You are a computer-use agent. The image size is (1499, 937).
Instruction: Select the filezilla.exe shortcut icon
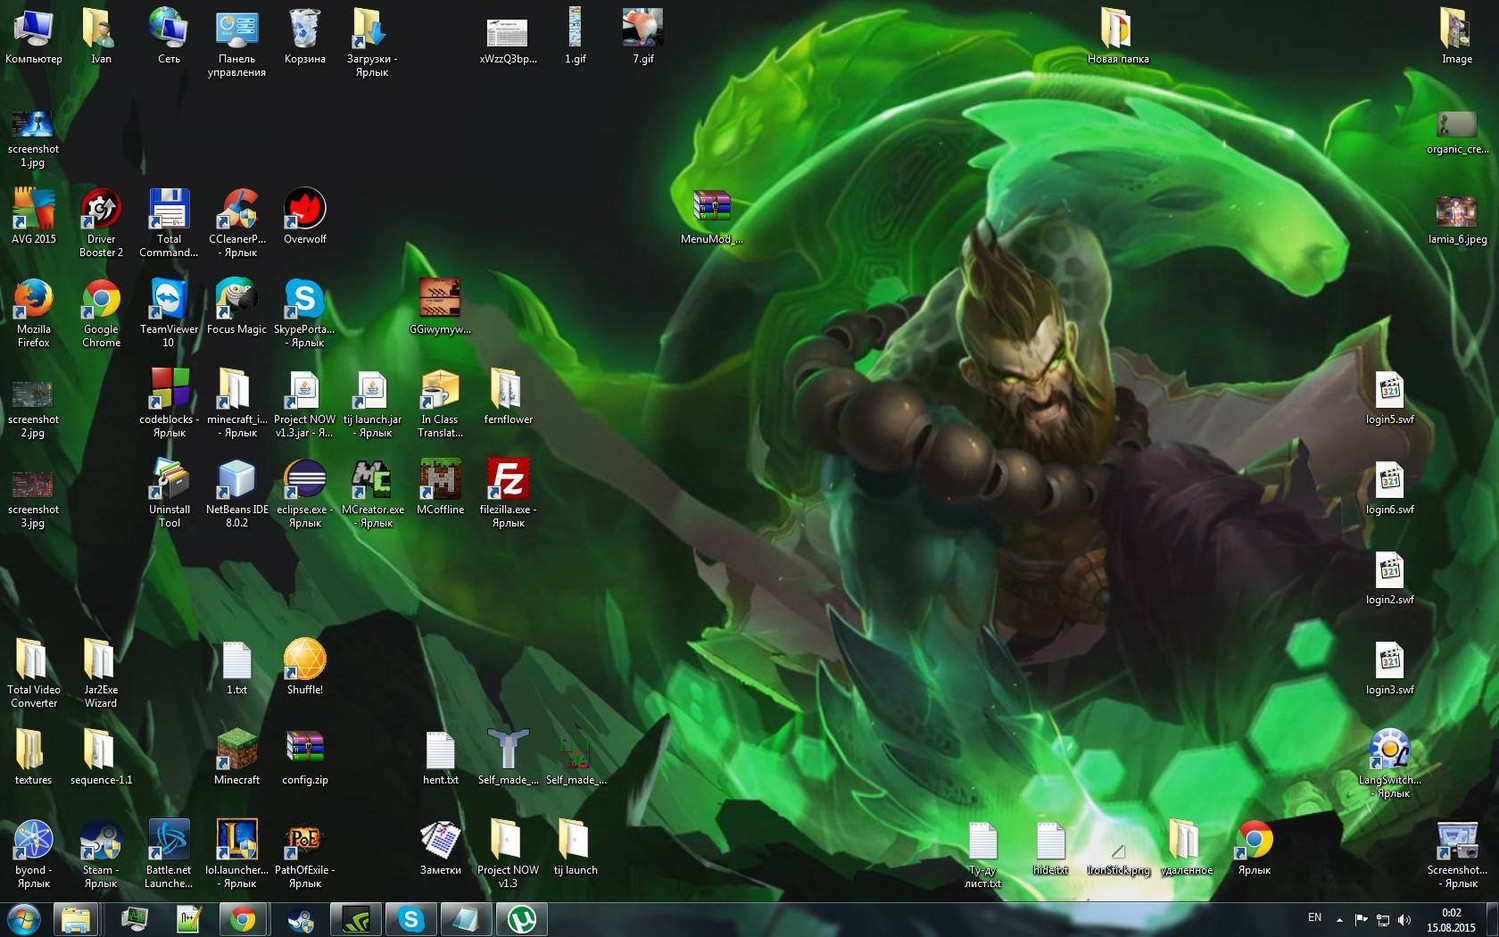tap(508, 480)
